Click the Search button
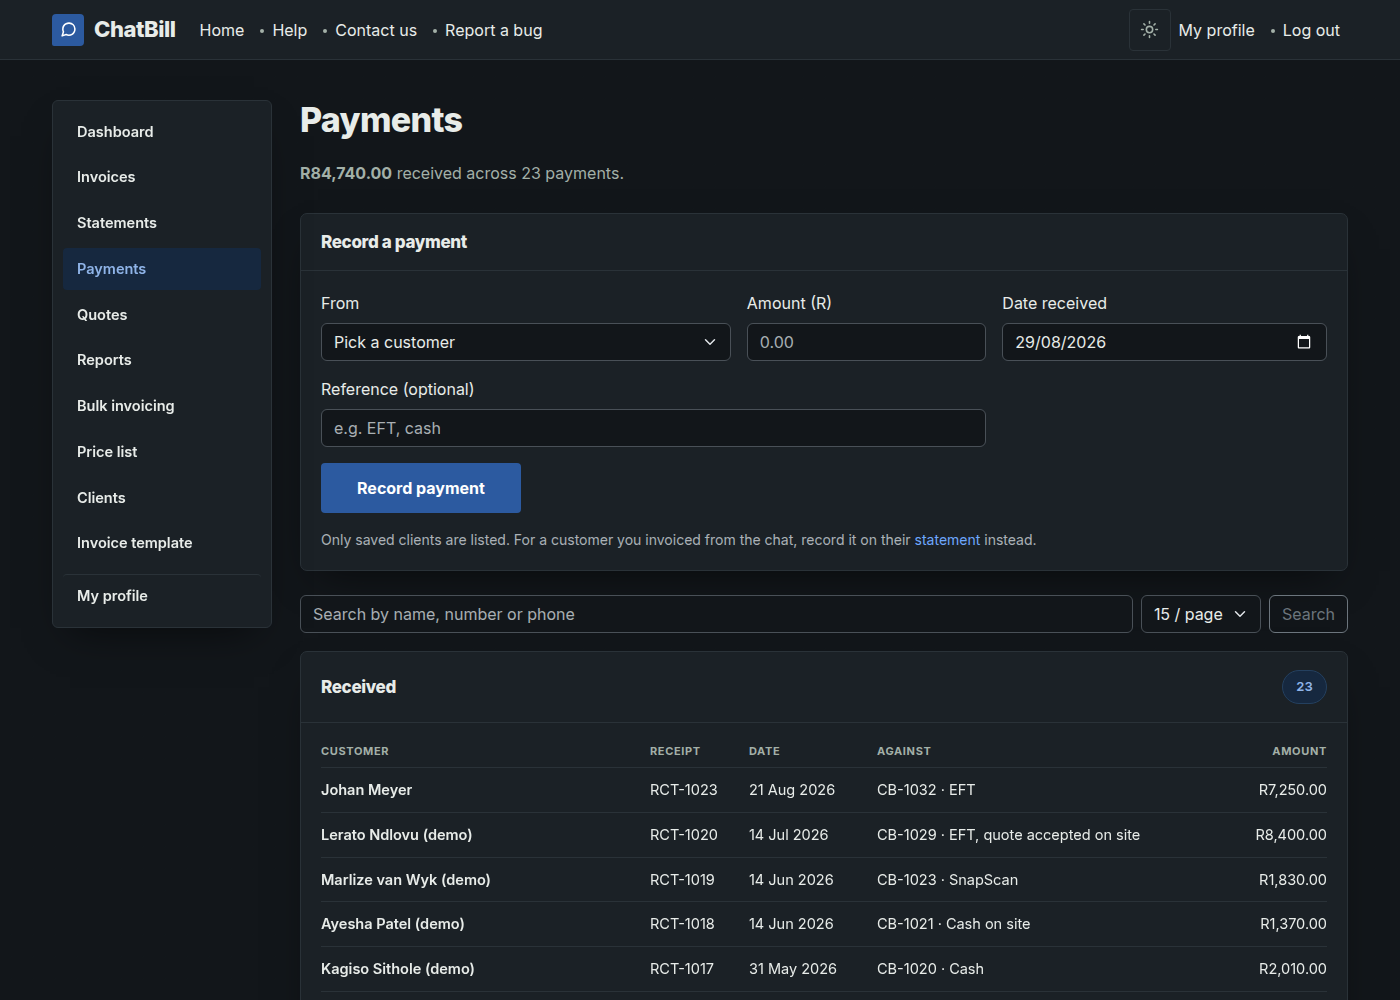The height and width of the screenshot is (1000, 1400). 1308,614
